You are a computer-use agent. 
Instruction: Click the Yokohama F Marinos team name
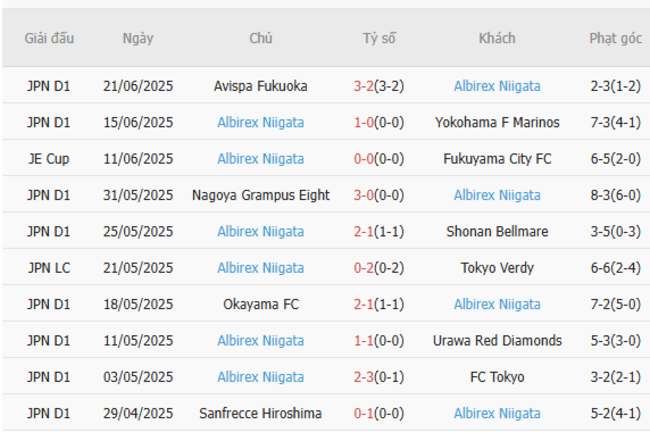tap(497, 122)
